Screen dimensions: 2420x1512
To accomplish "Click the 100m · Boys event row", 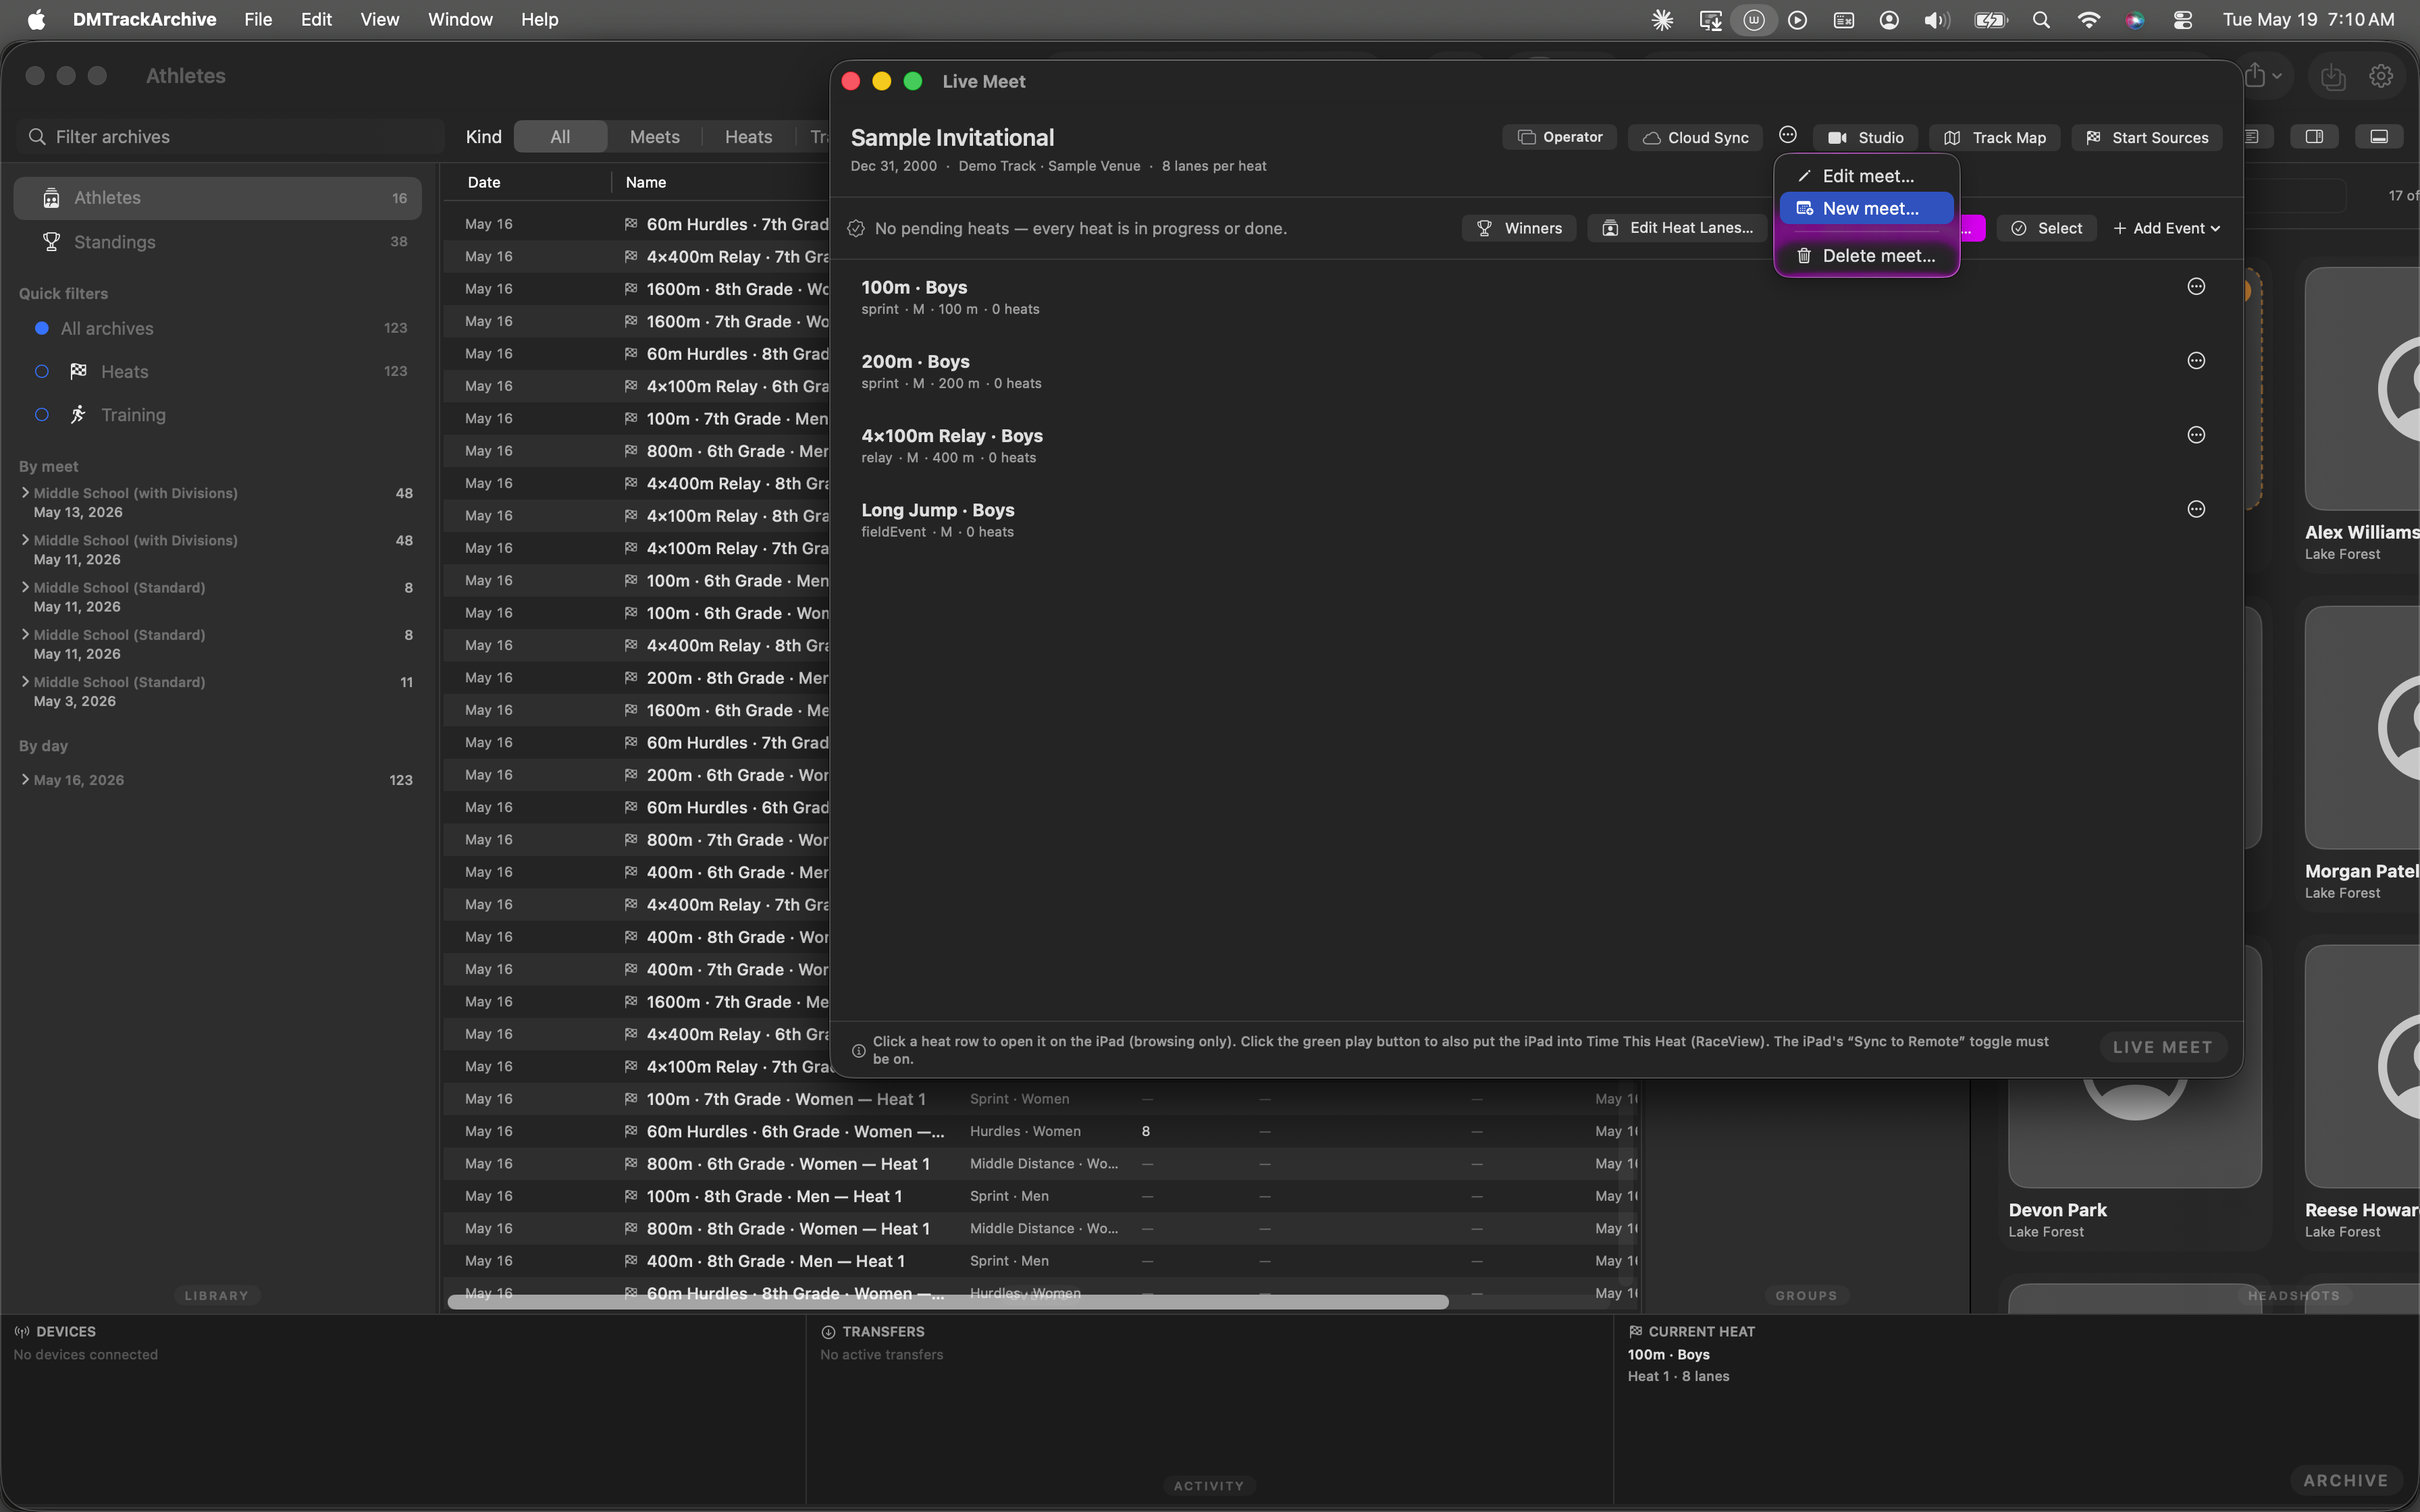I will tap(1535, 297).
